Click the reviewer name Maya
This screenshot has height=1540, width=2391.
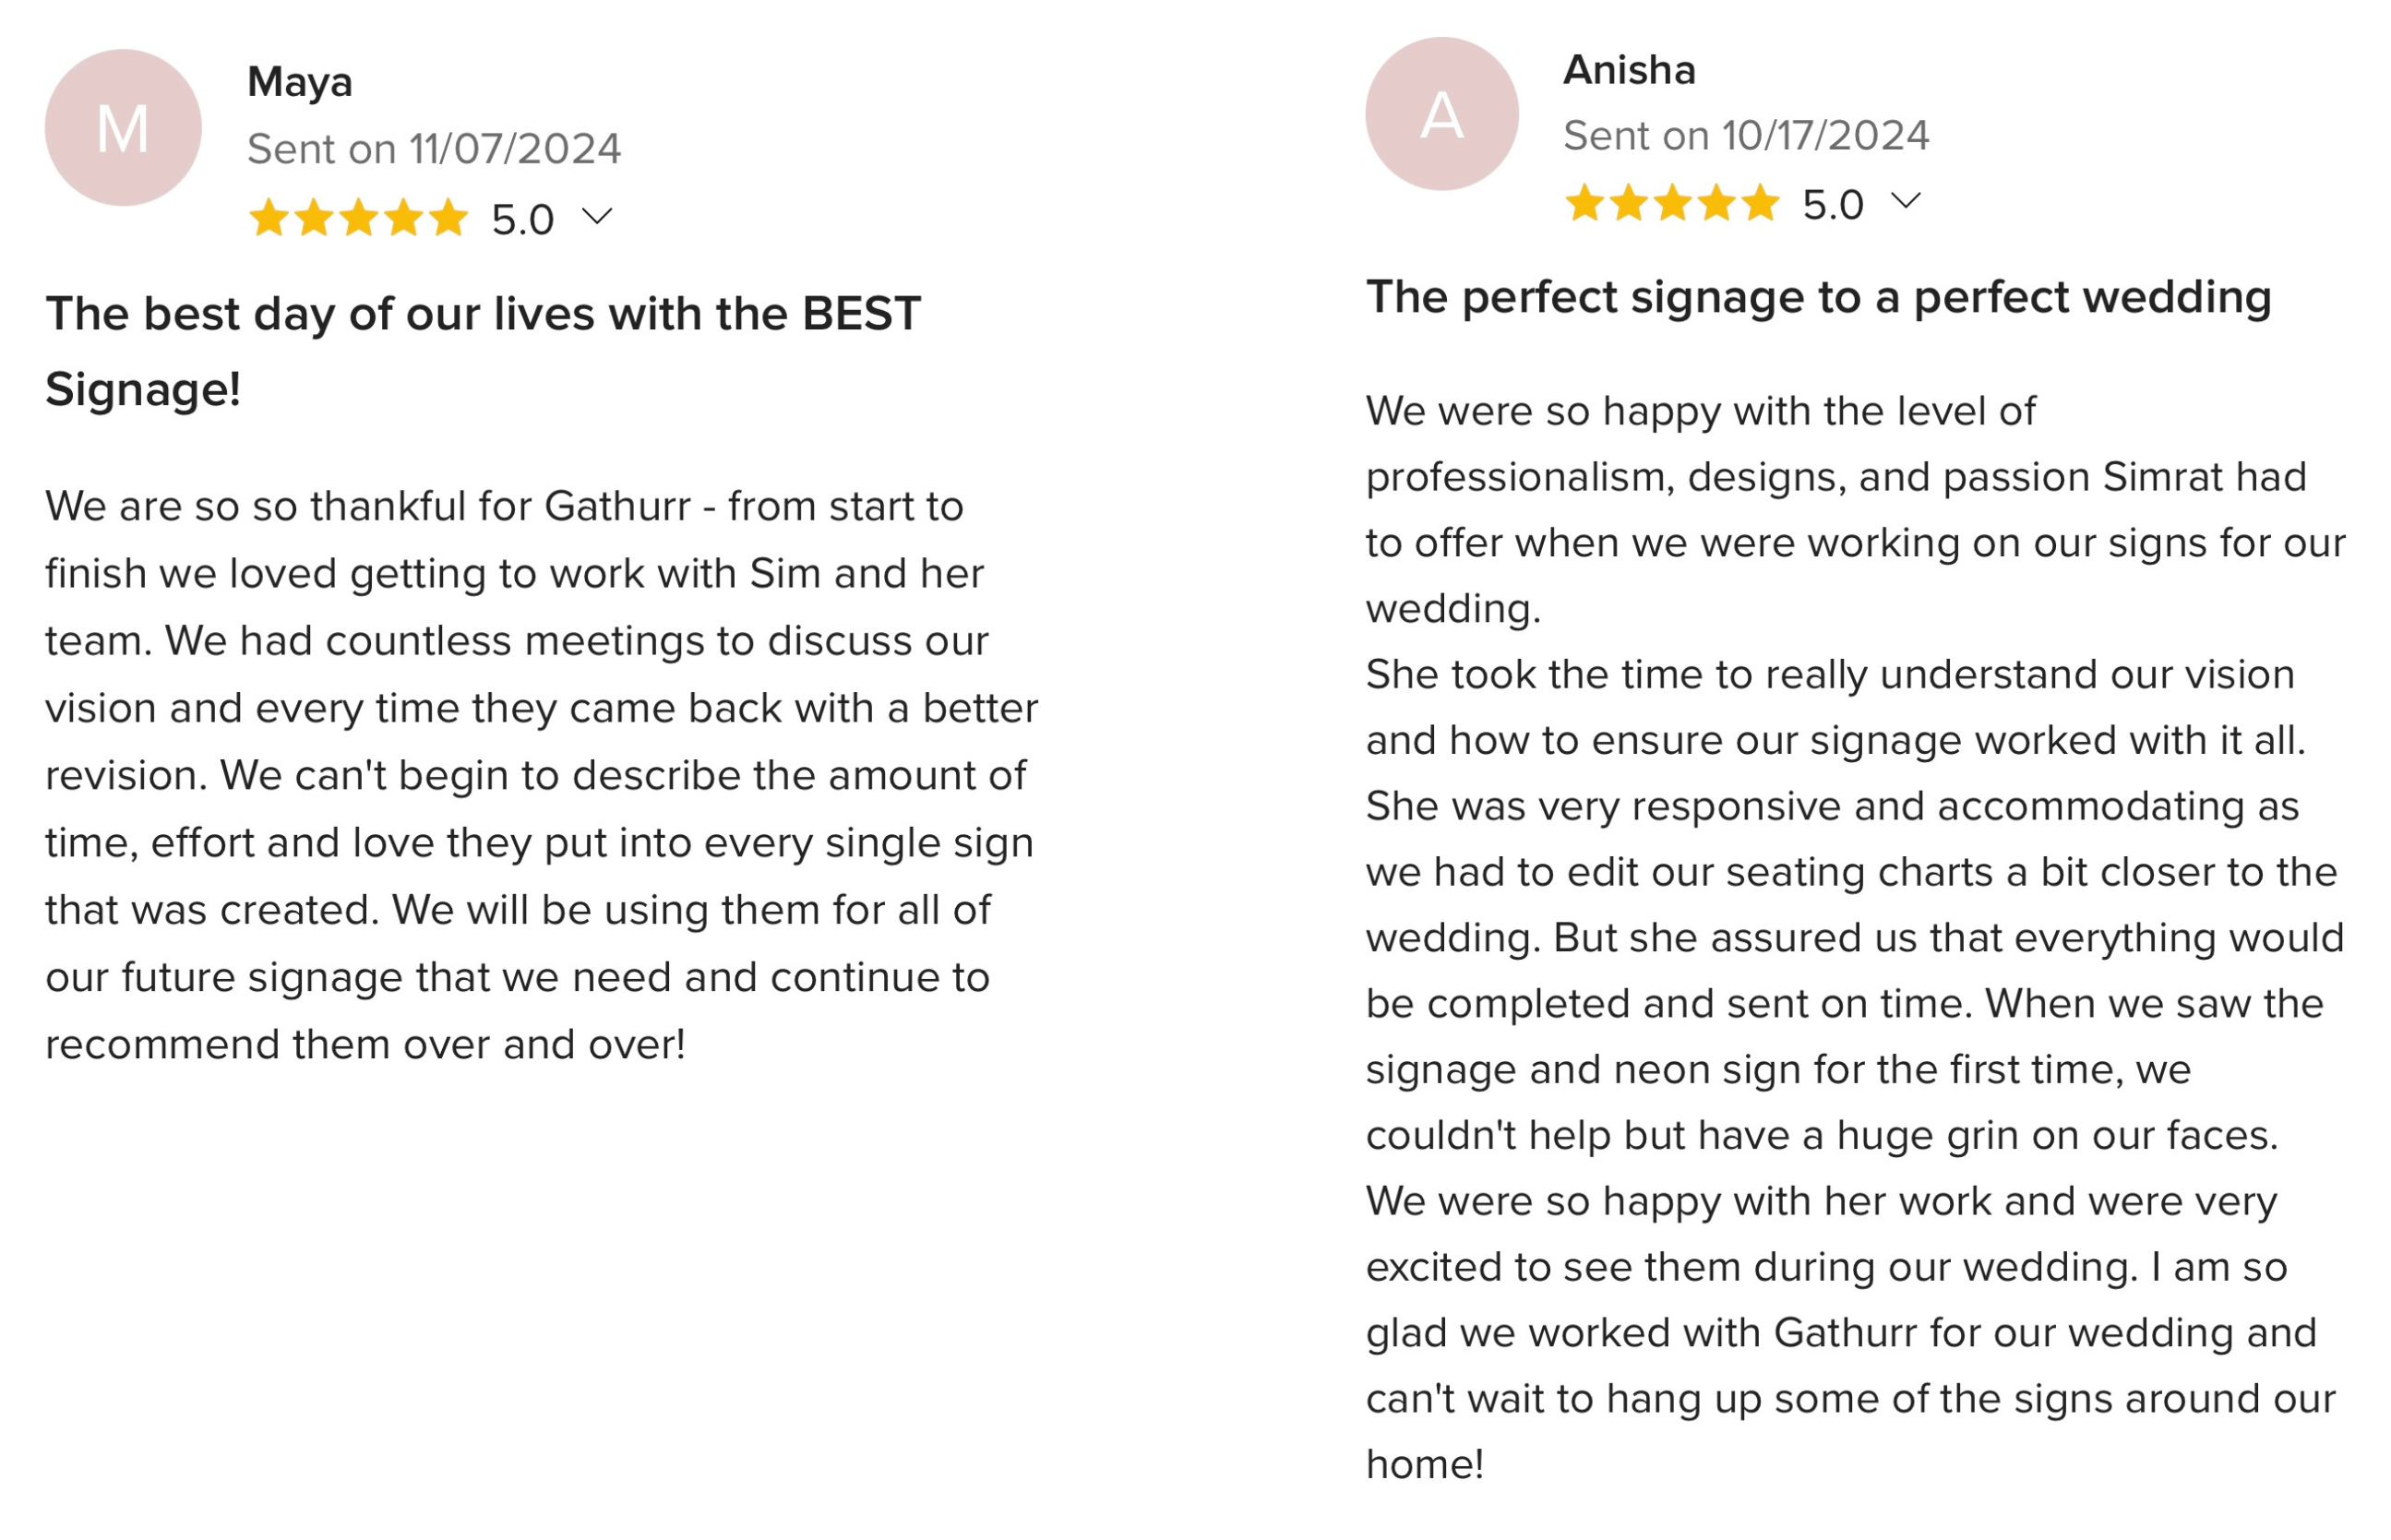click(x=300, y=83)
